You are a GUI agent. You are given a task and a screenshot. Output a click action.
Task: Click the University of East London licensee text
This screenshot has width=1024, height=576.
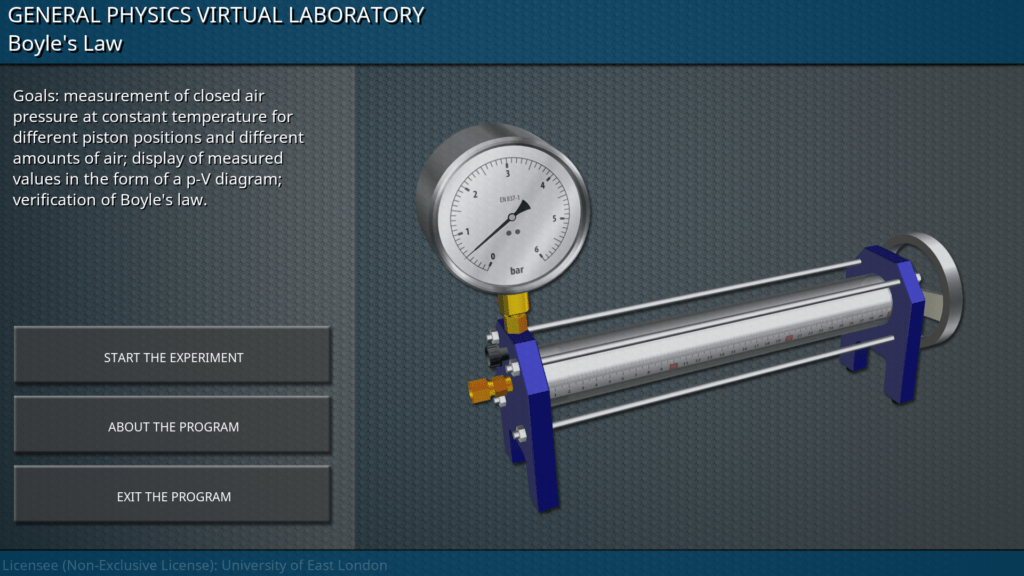click(x=195, y=565)
